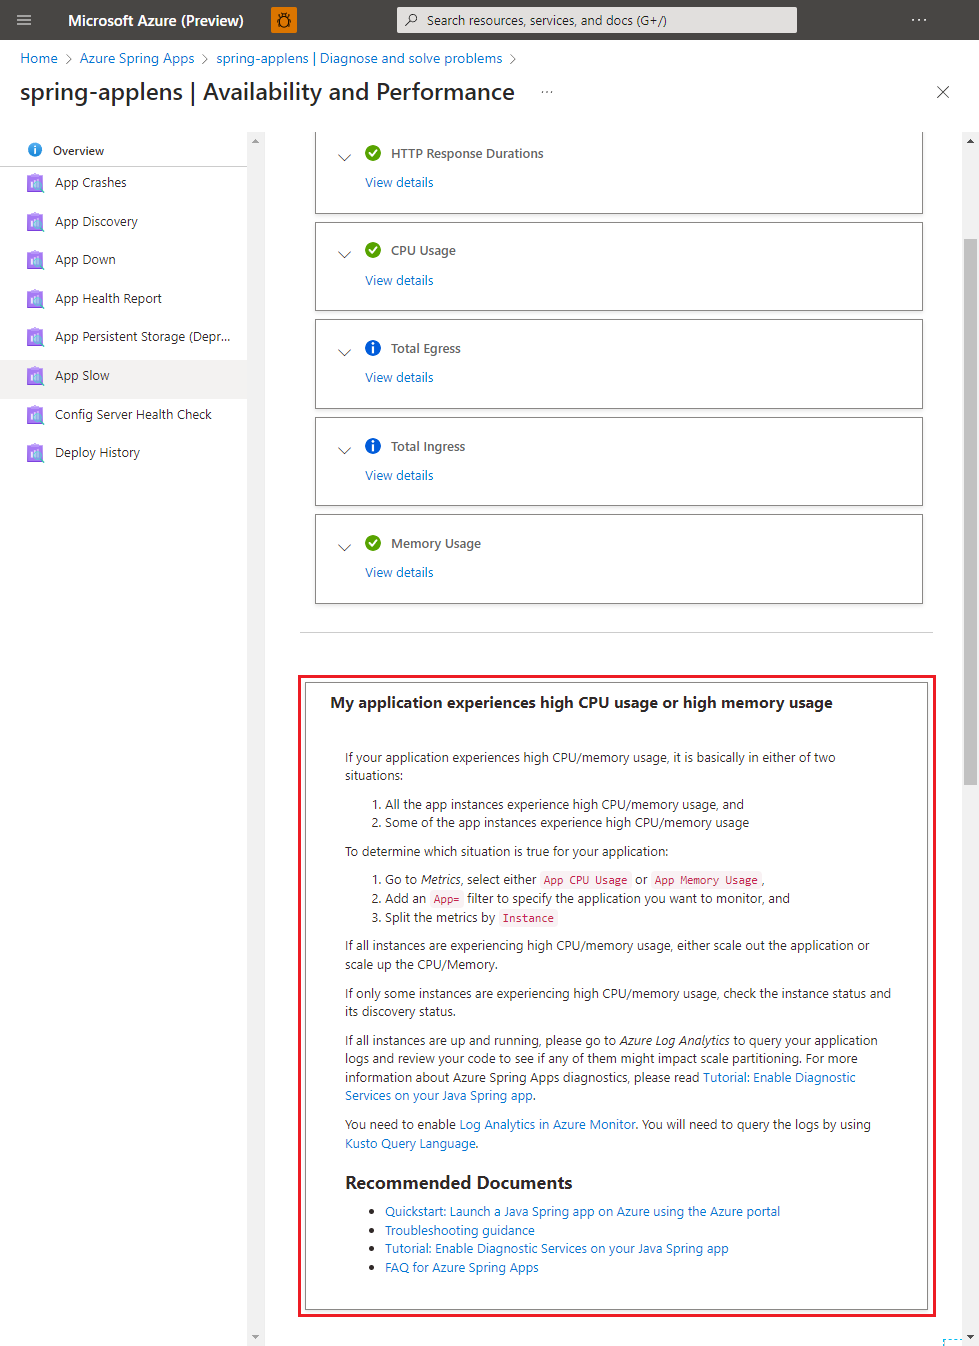The height and width of the screenshot is (1346, 979).
Task: Click the main content vertical scrollbar thumb
Action: click(970, 511)
